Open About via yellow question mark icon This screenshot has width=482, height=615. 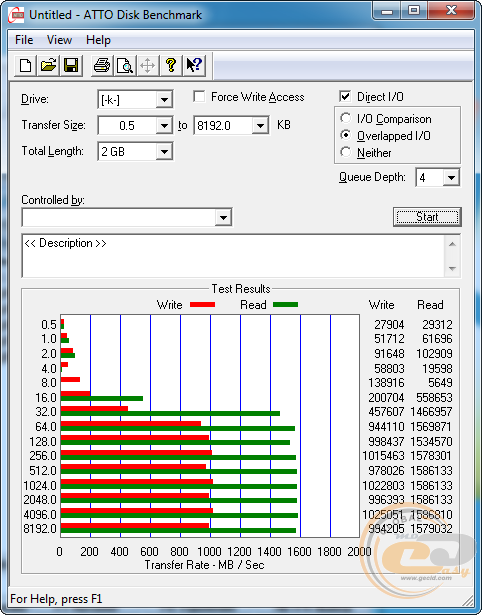coord(171,65)
